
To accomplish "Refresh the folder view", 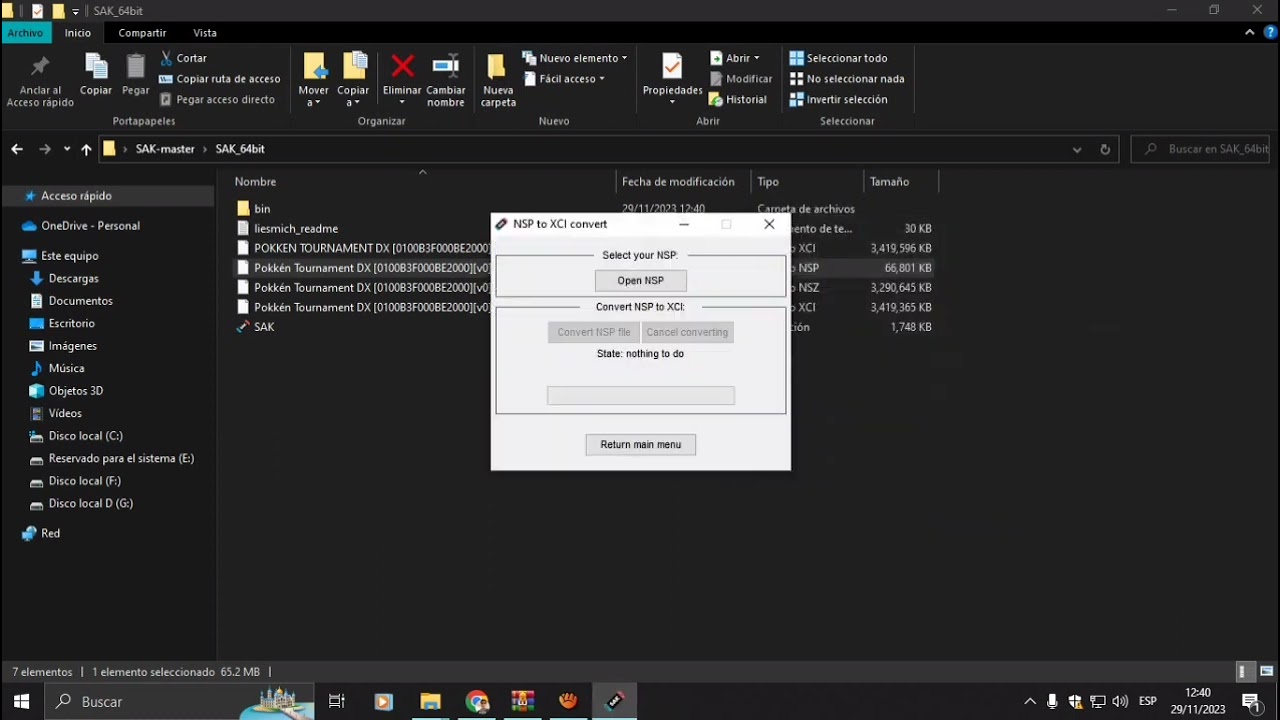I will click(1105, 149).
